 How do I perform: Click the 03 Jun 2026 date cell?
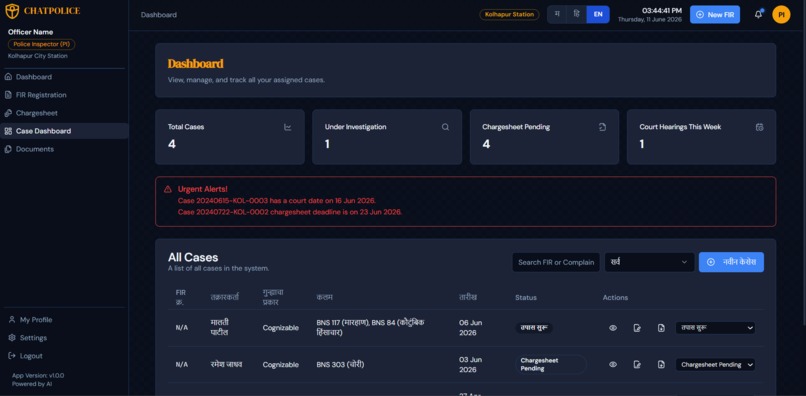(x=470, y=365)
